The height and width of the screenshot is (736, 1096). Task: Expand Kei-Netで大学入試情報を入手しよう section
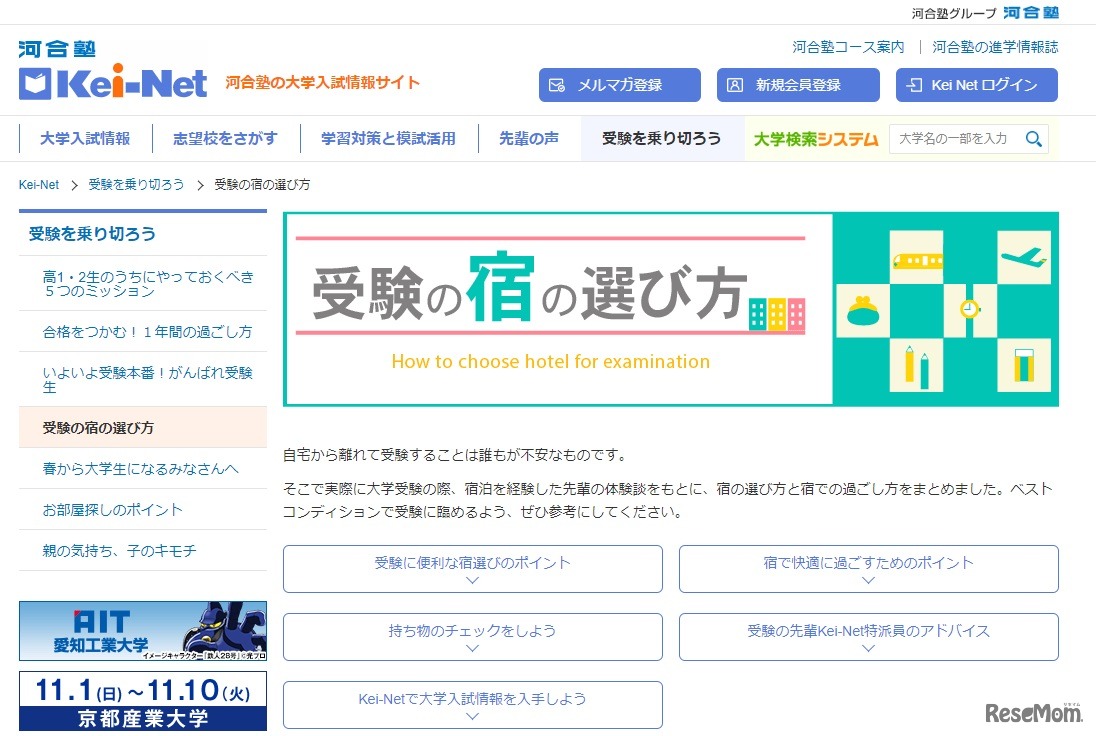pos(472,704)
